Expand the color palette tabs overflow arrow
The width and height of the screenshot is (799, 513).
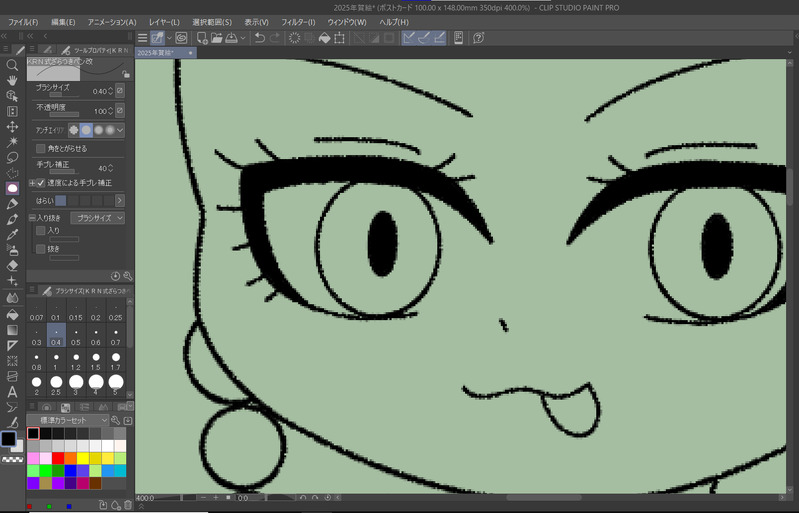point(130,406)
